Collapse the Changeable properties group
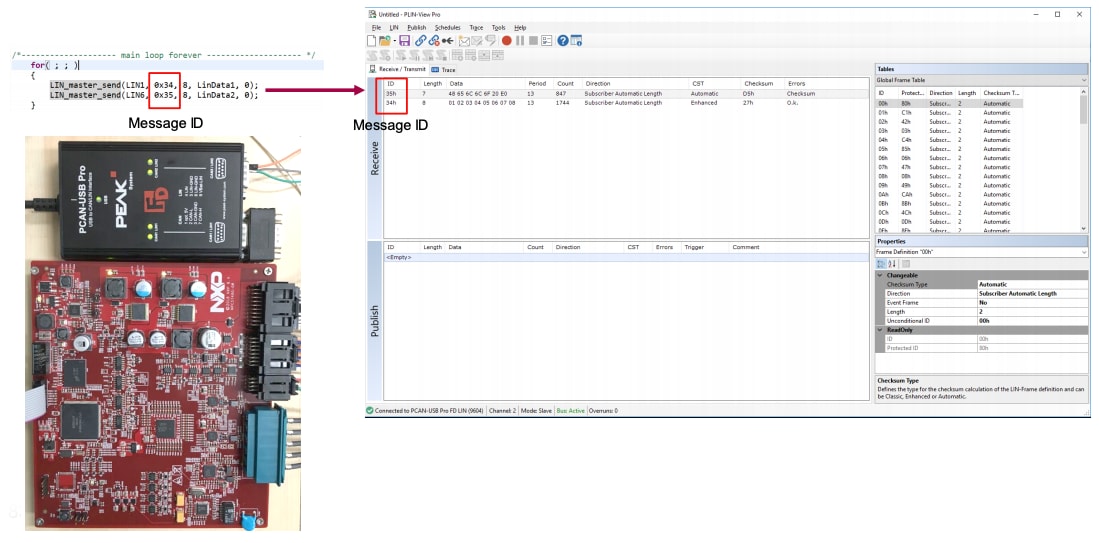The height and width of the screenshot is (543, 1099). (x=880, y=275)
